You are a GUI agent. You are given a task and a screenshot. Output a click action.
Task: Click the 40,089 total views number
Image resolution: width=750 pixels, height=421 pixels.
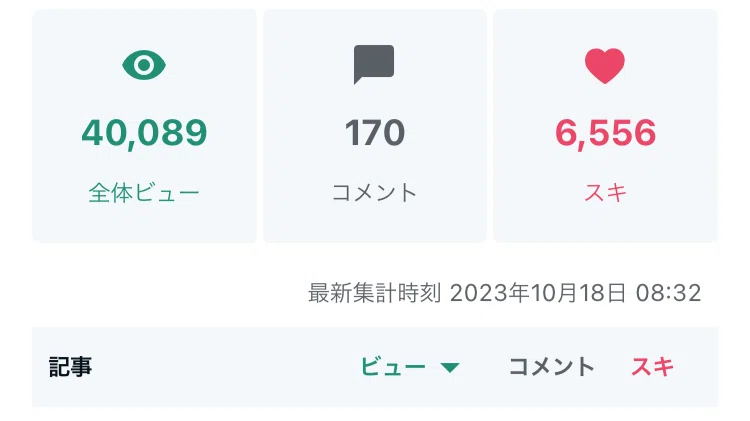pyautogui.click(x=144, y=133)
